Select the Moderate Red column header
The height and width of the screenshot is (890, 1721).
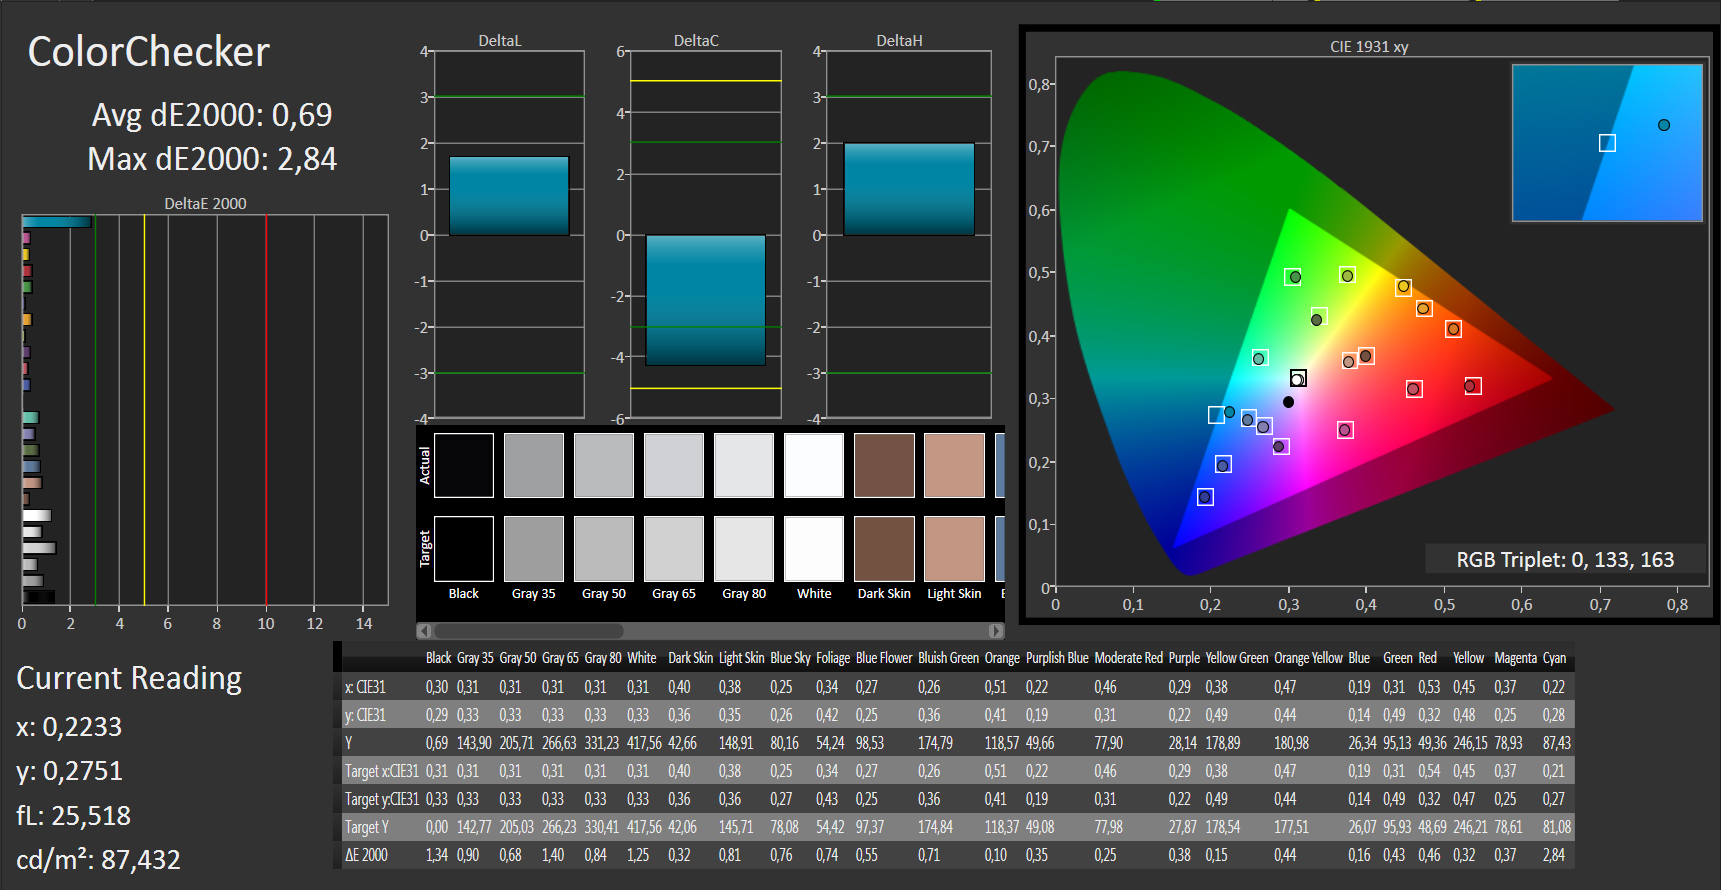click(x=1128, y=658)
